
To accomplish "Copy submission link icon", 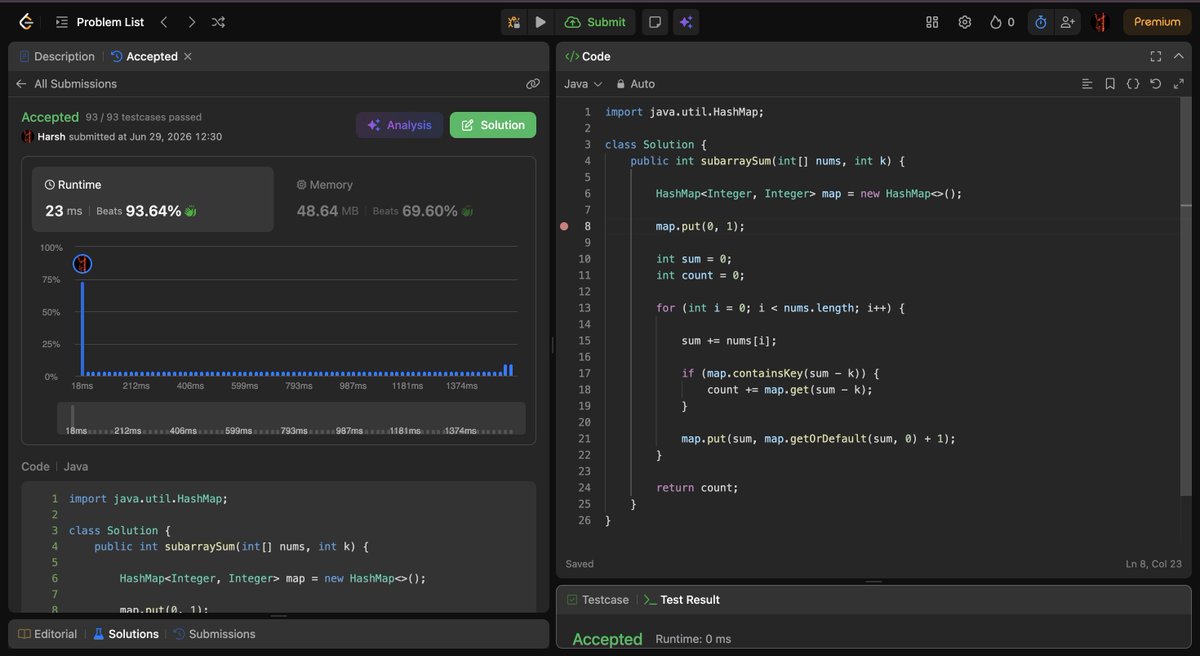I will (533, 84).
